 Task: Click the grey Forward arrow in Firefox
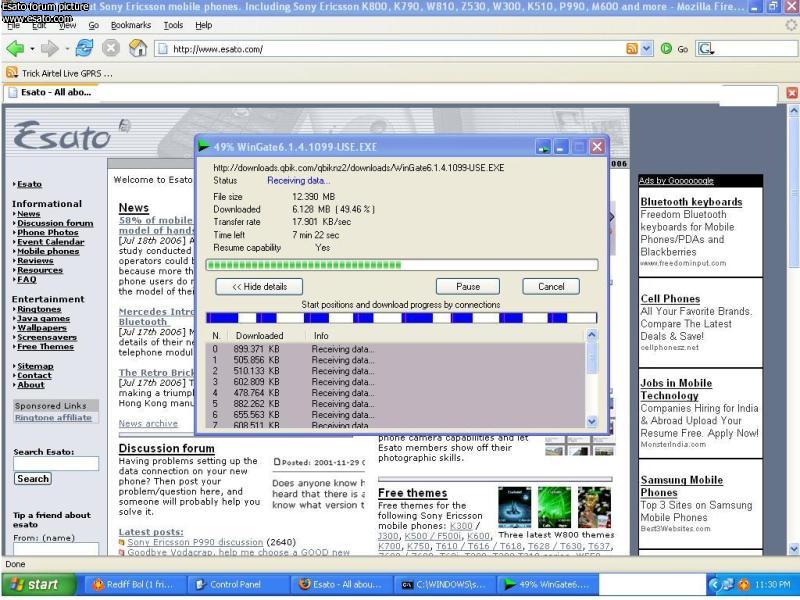[49, 49]
